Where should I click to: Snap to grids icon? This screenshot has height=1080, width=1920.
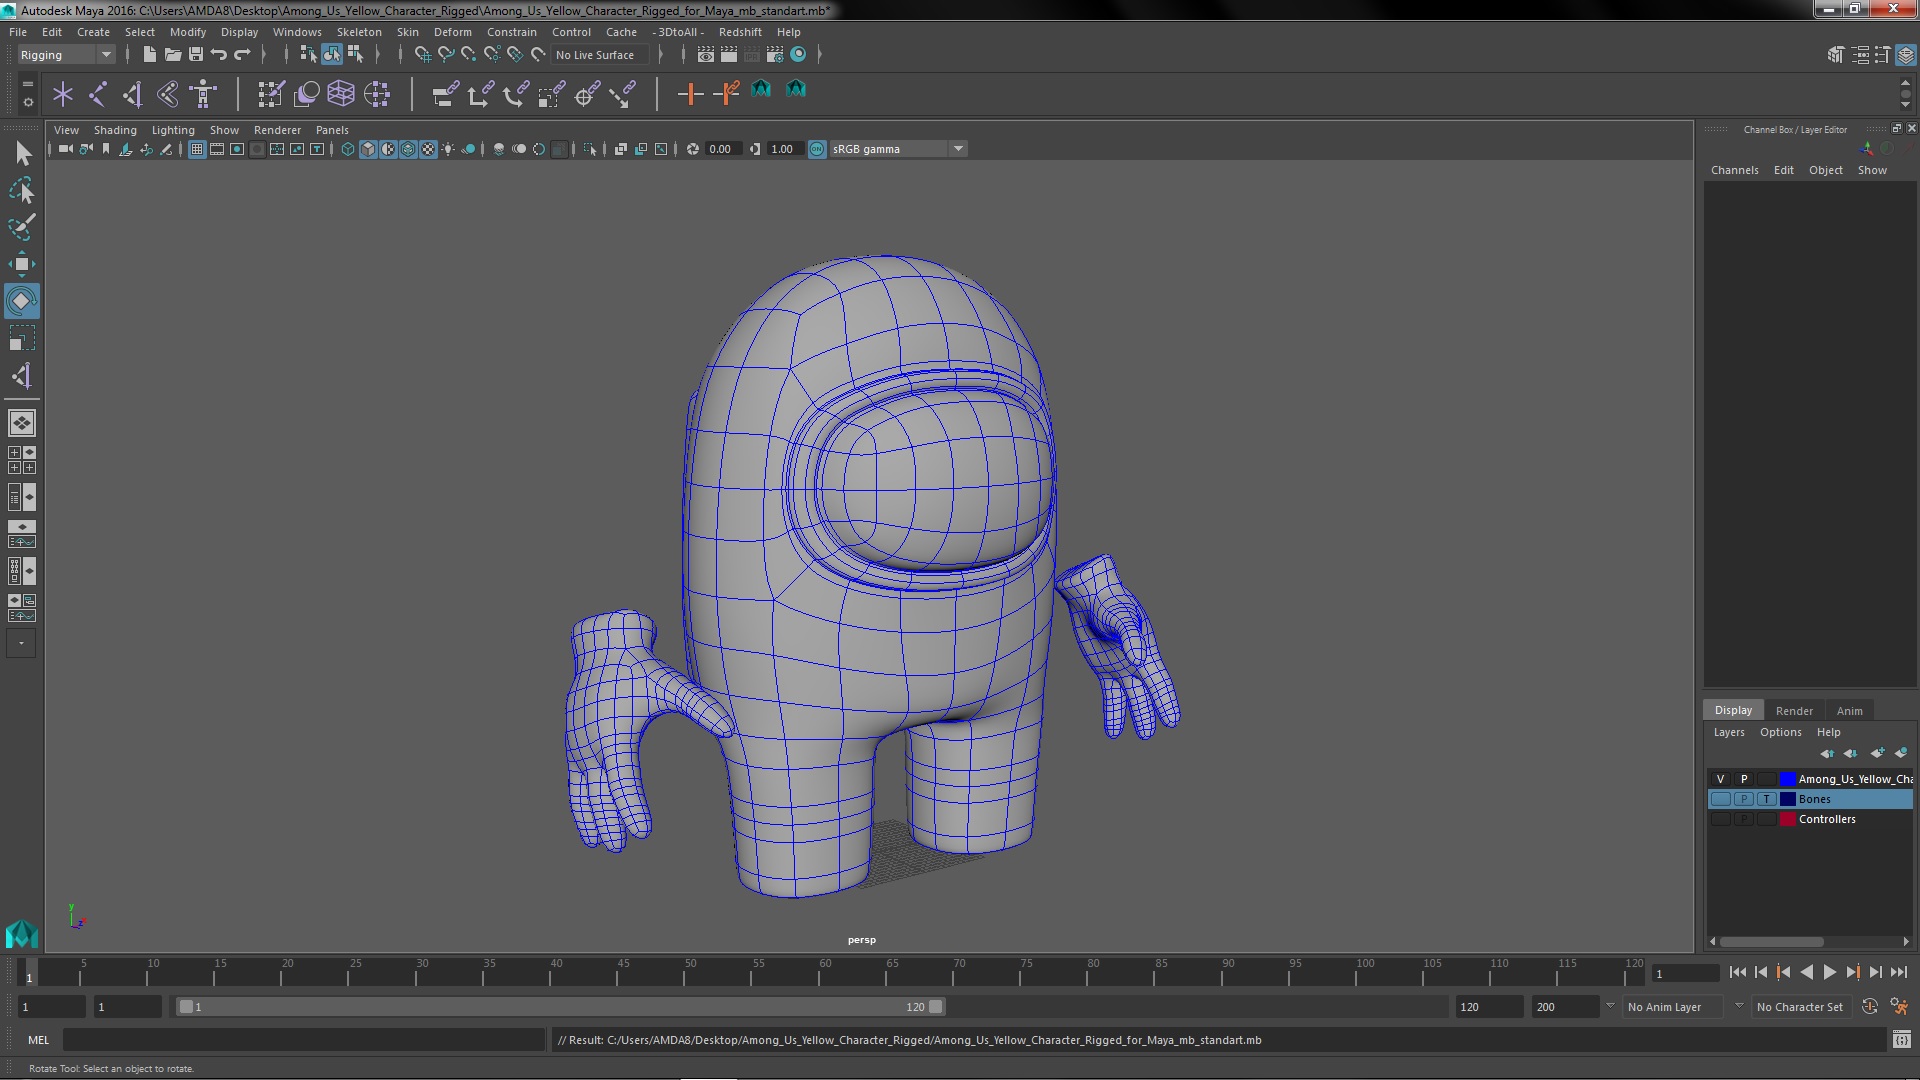tap(422, 55)
